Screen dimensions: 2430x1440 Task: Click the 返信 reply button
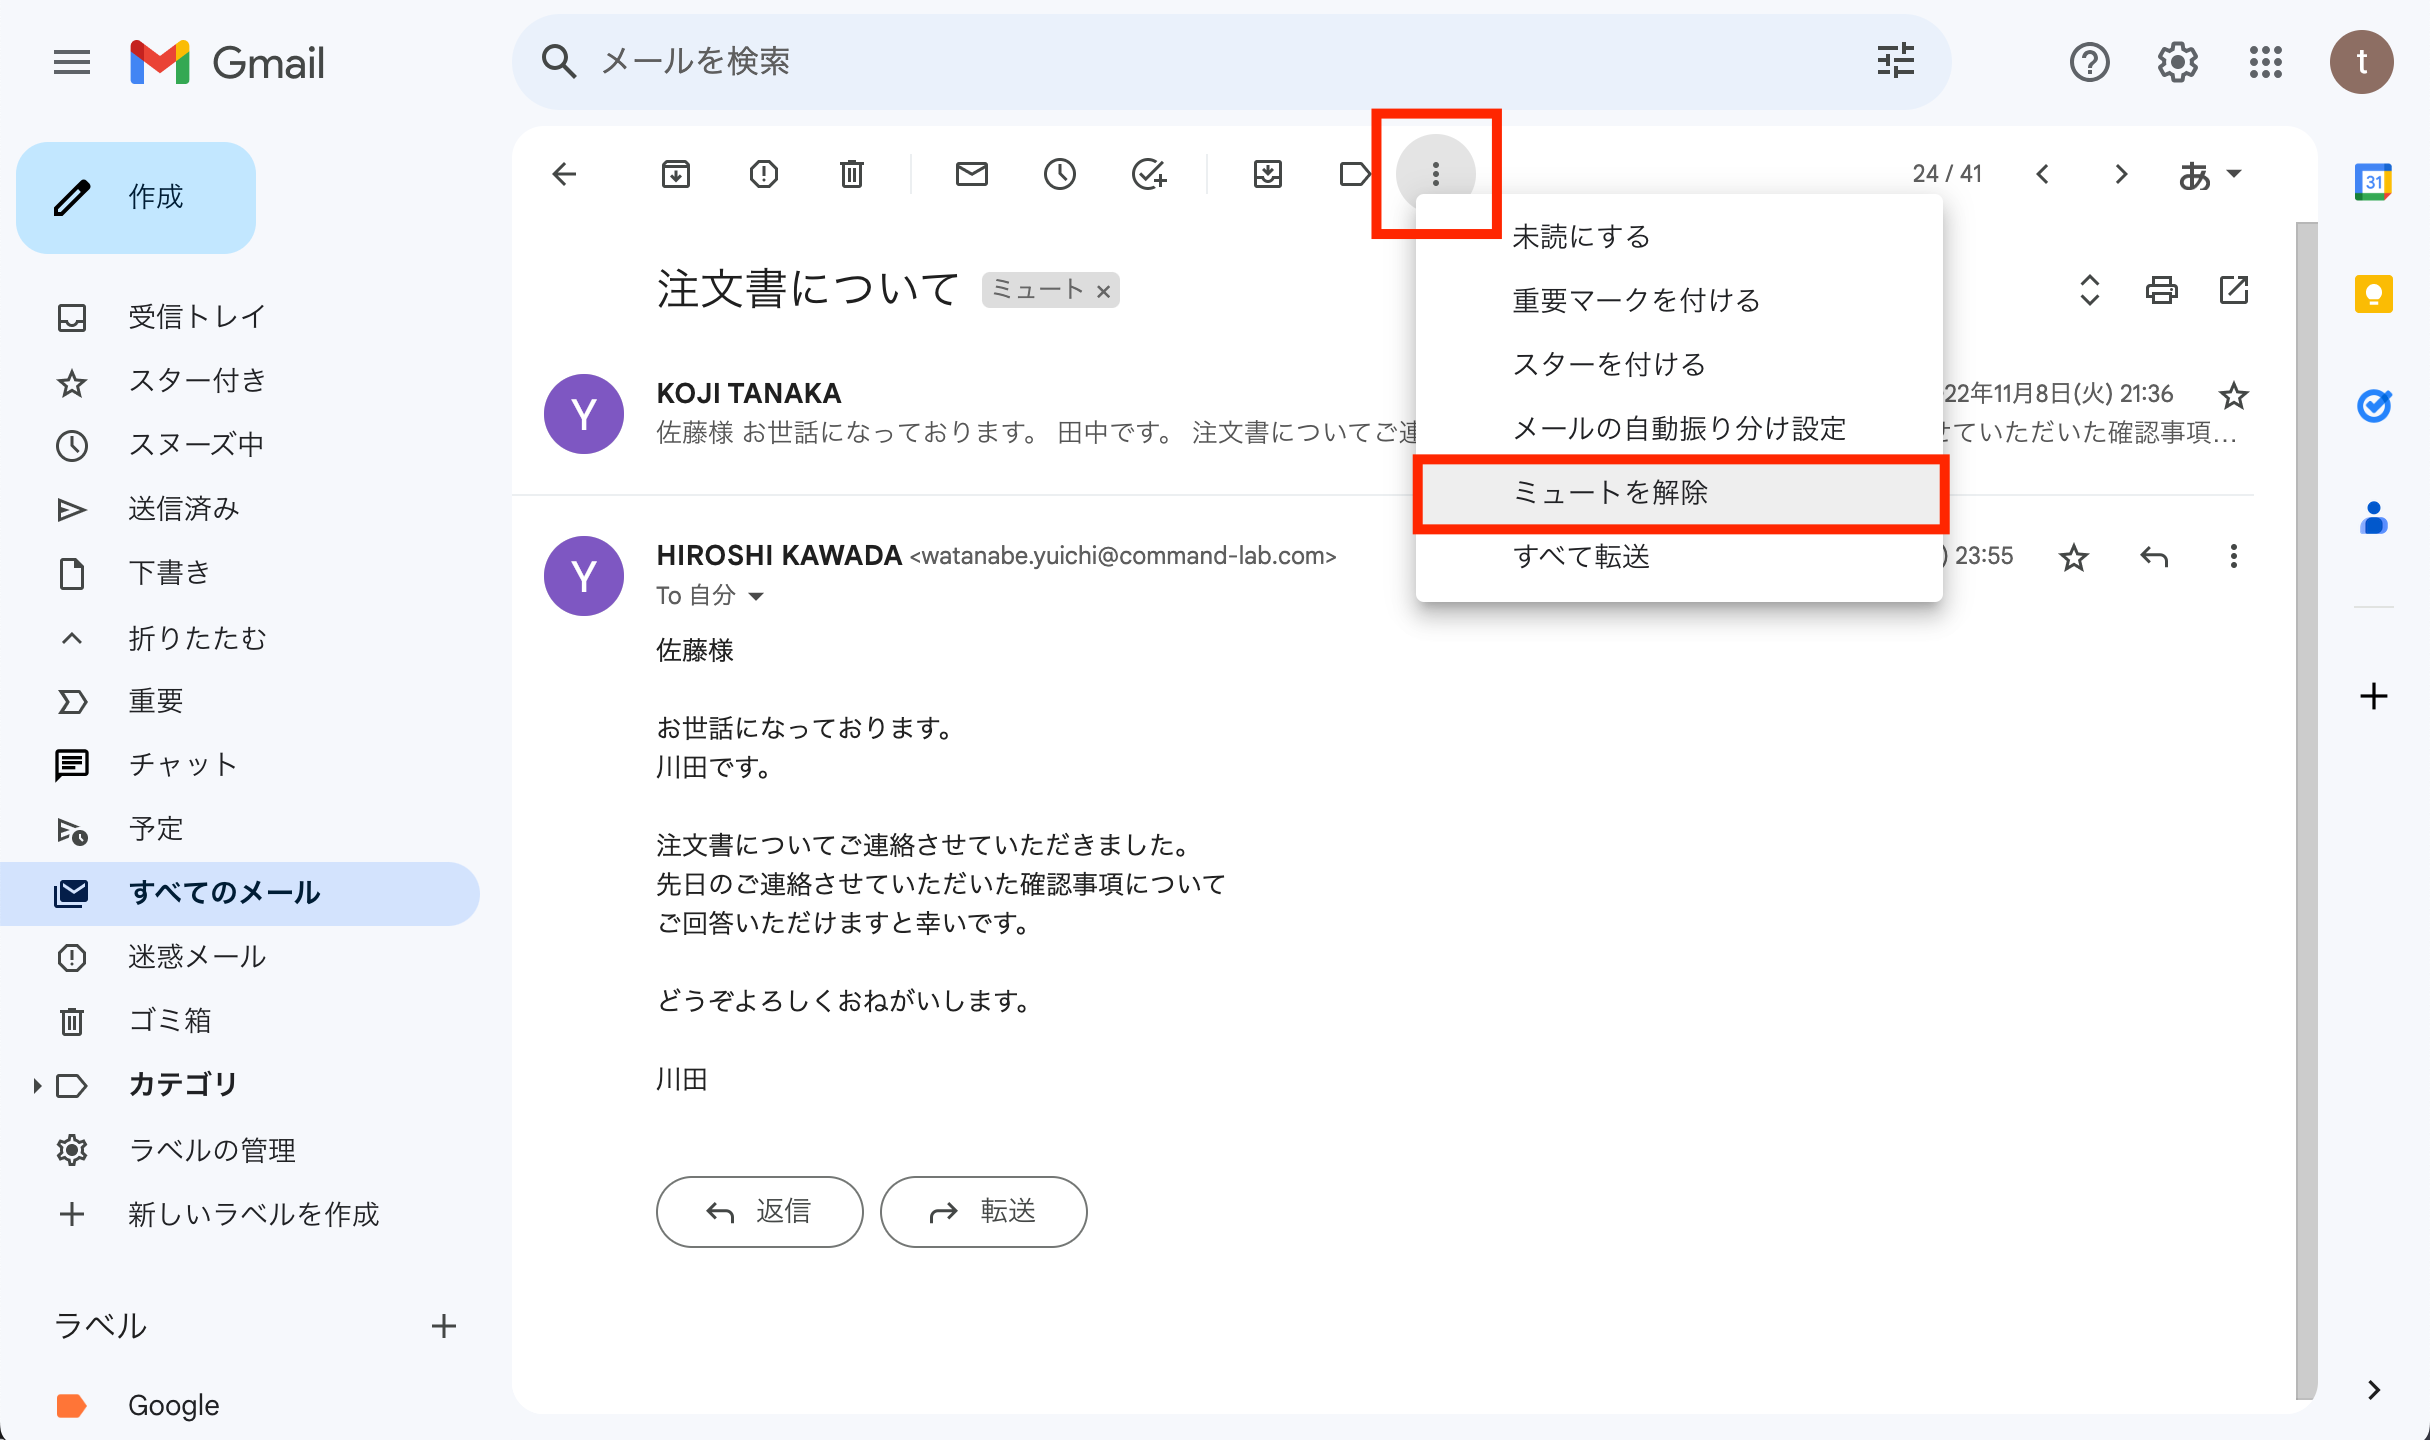[759, 1212]
